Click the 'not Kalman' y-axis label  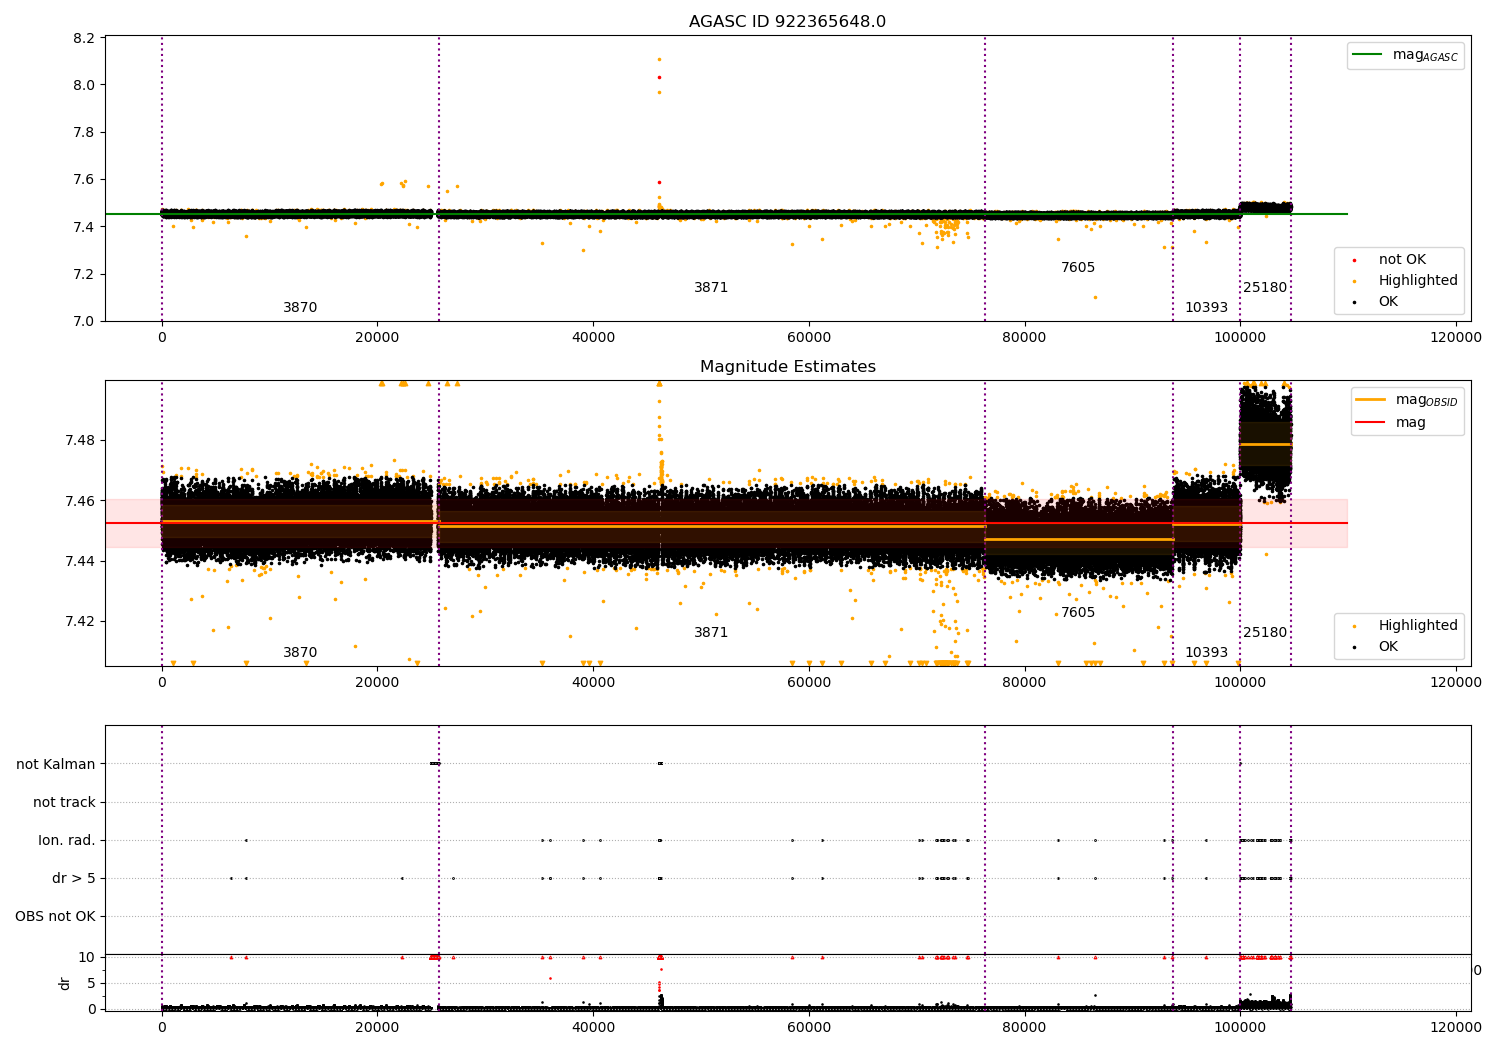[56, 764]
